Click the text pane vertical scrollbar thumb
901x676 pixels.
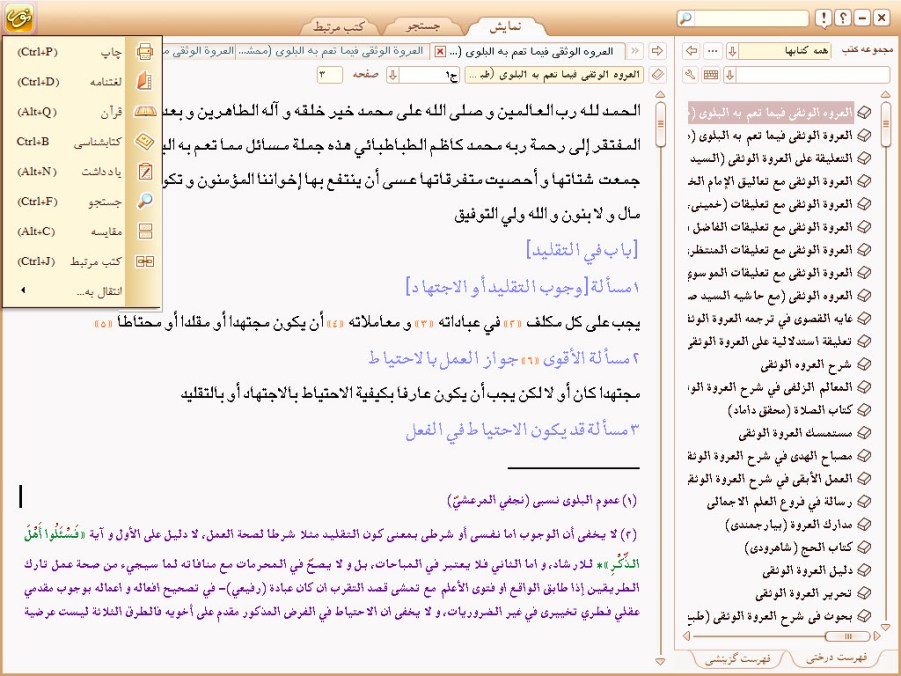pos(660,124)
